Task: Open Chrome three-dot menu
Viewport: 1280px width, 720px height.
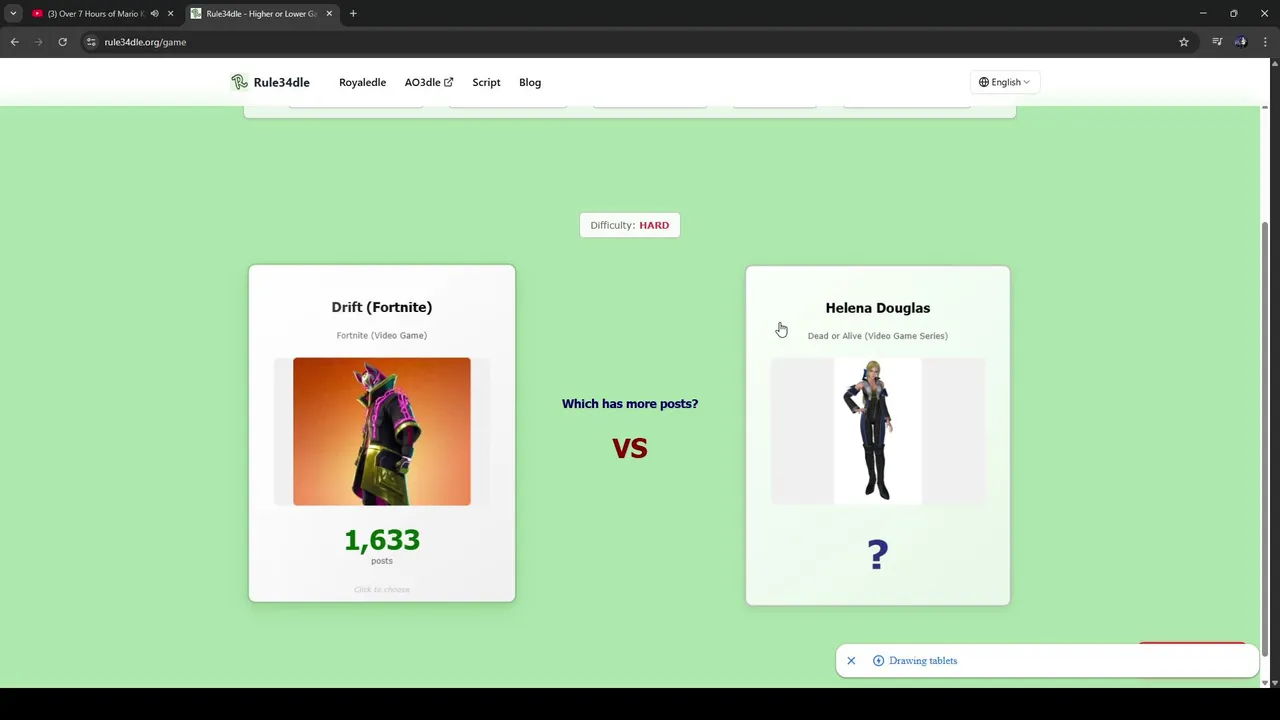Action: [x=1265, y=42]
